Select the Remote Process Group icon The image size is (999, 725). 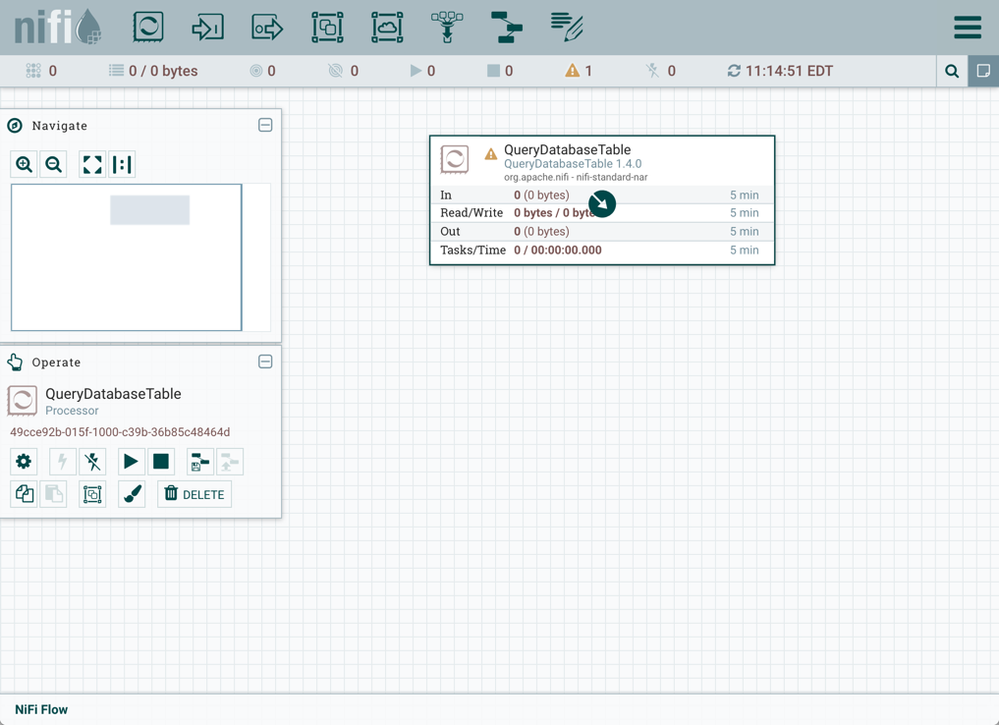pos(387,27)
